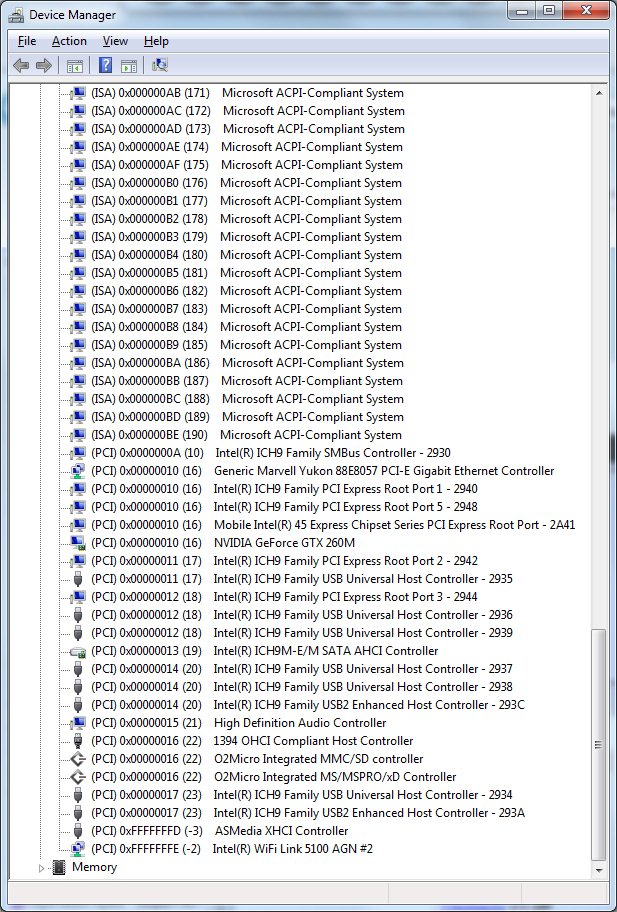Select Intel WiFi Link 5100 AGN #2
This screenshot has width=617, height=912.
232,849
